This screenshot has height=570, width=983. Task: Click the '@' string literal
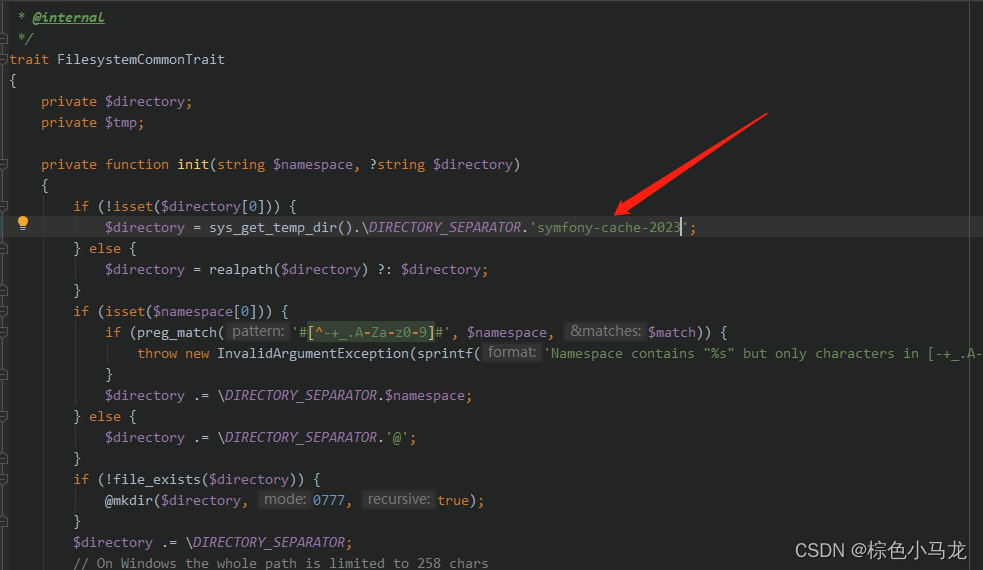coord(397,438)
